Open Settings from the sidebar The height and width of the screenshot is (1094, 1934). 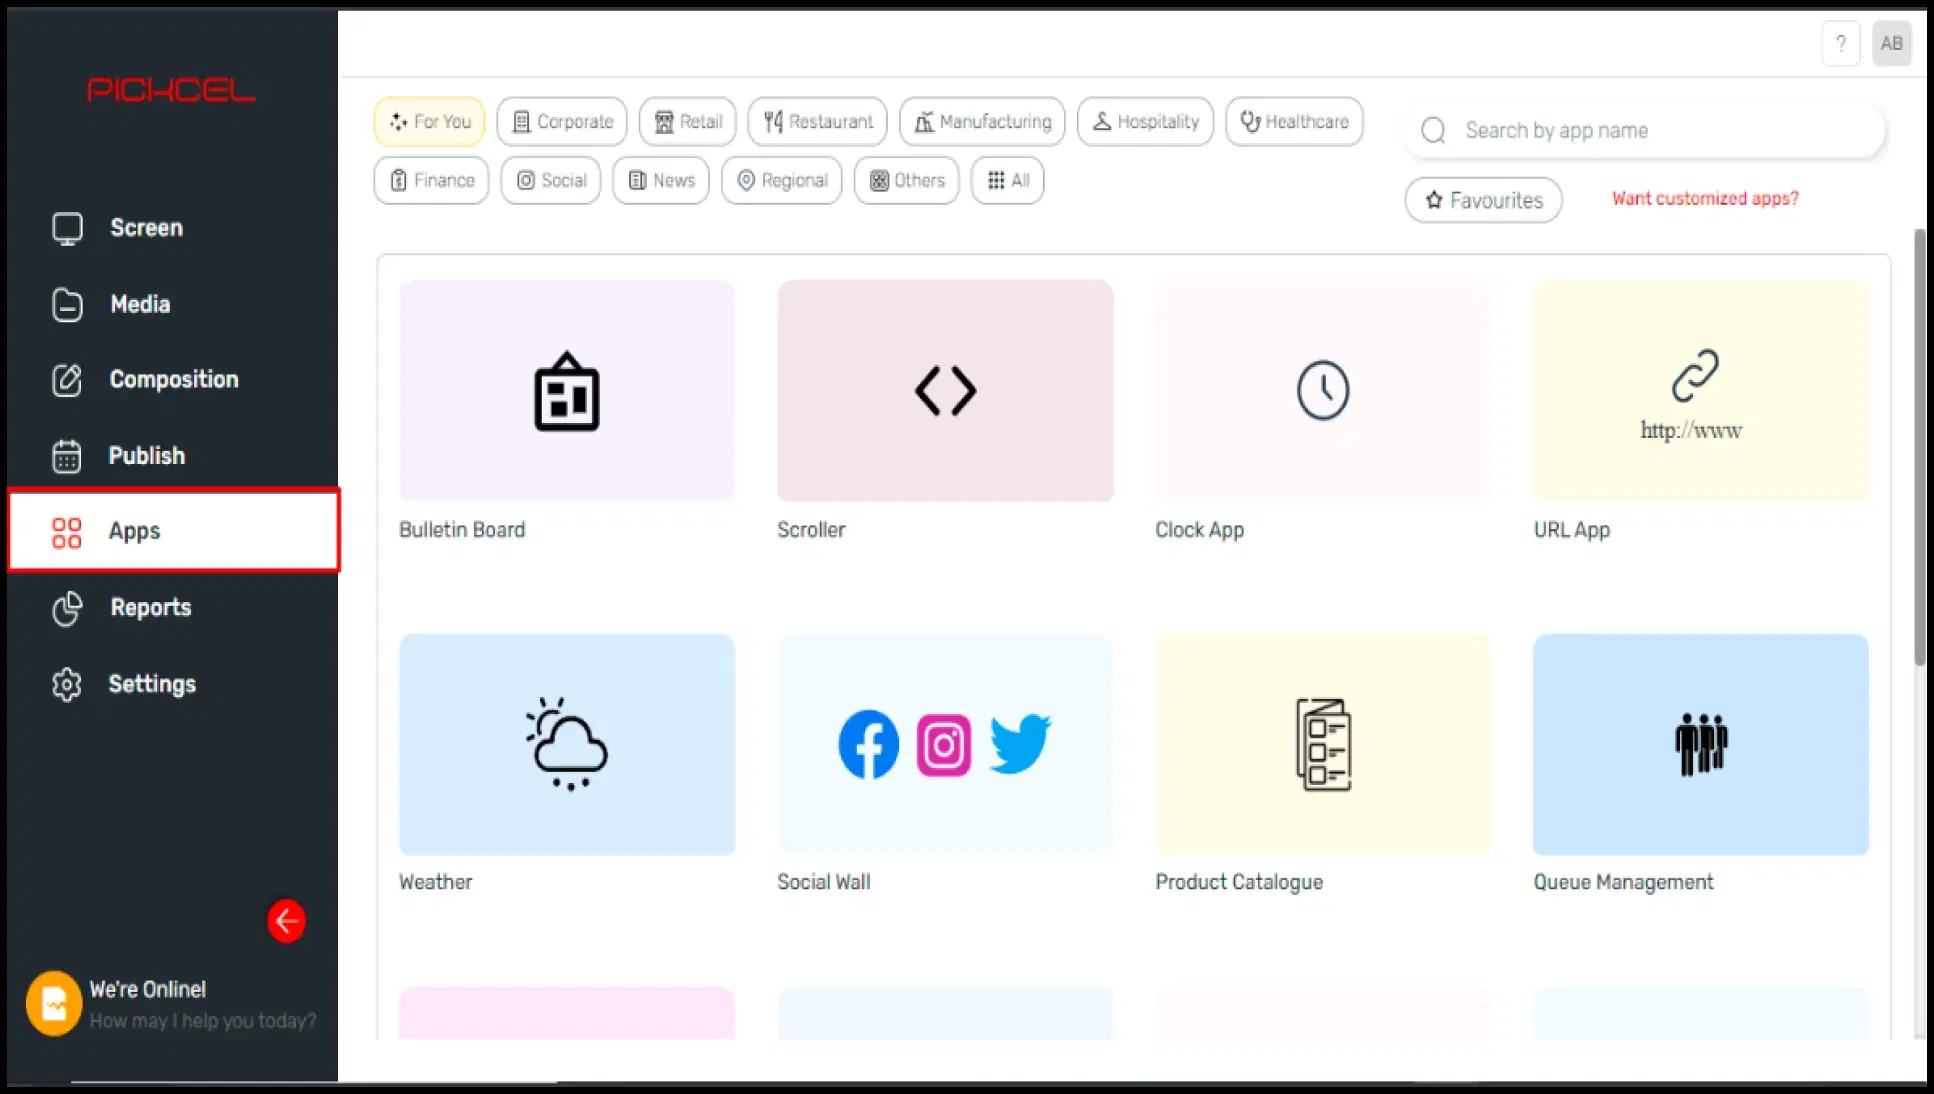151,683
